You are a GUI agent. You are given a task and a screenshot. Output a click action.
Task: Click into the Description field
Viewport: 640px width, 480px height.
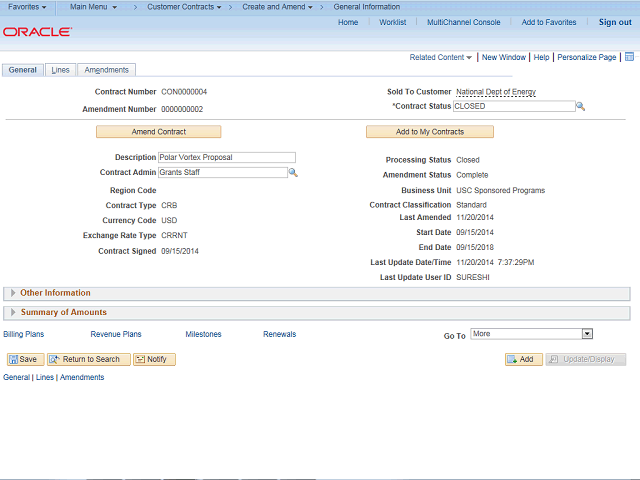[x=227, y=157]
